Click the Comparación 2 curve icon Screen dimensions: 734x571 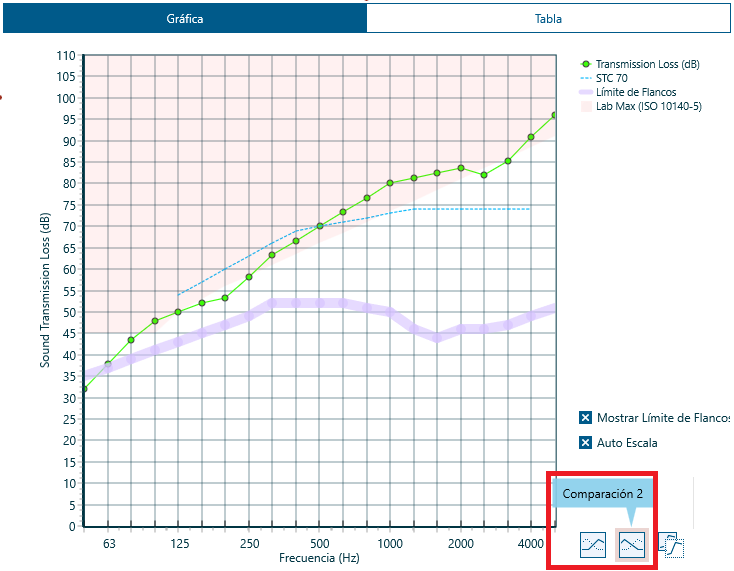click(x=632, y=544)
